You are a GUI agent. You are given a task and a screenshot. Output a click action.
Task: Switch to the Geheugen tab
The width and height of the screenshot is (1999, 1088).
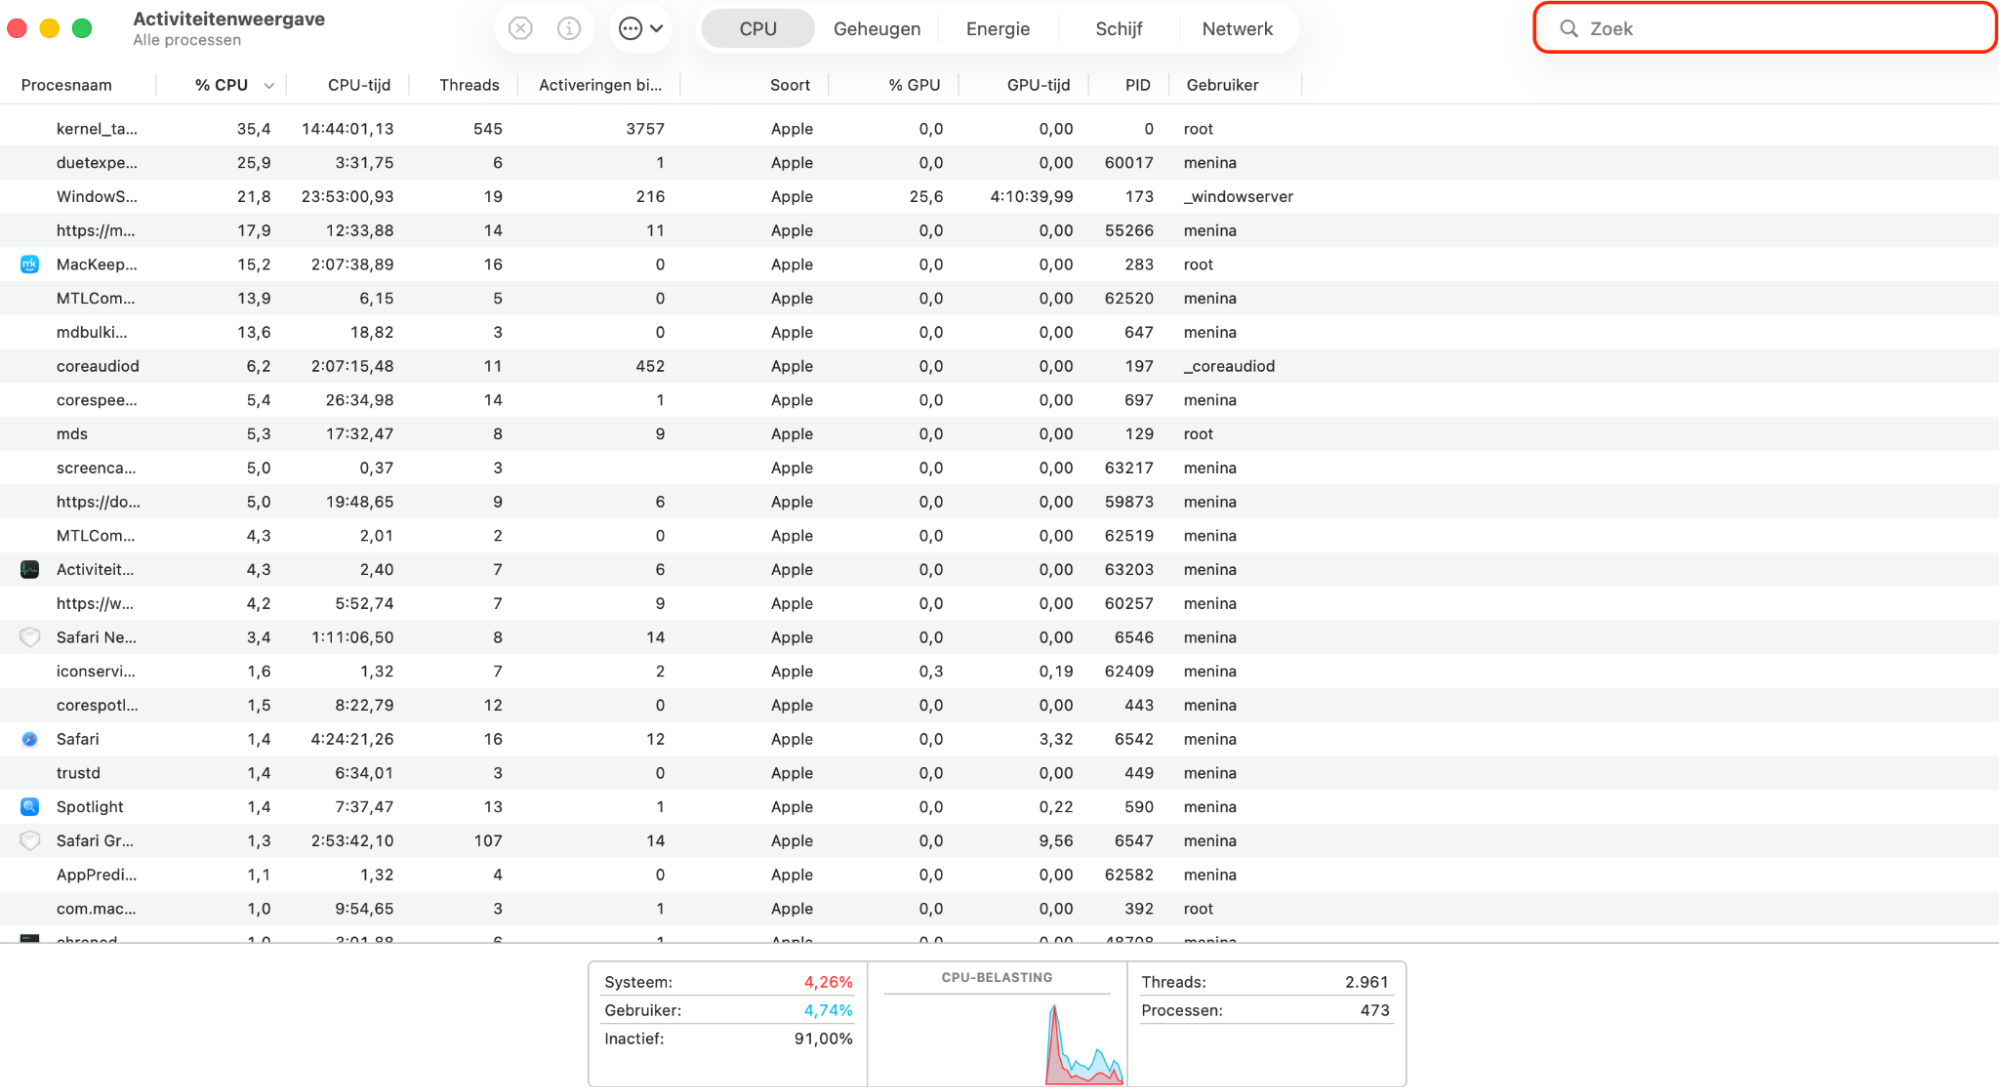point(877,28)
